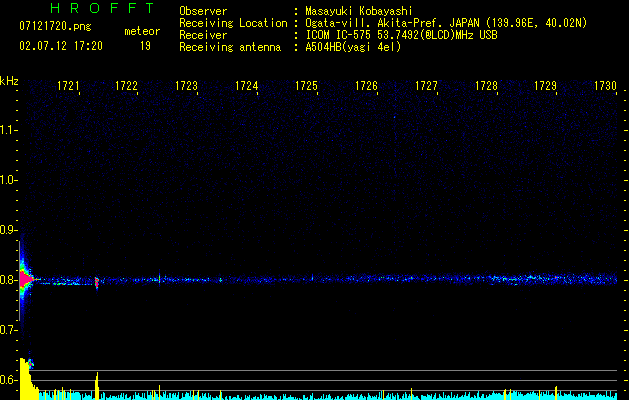Click the 1721 time axis marker
The width and height of the screenshot is (629, 400).
68,86
